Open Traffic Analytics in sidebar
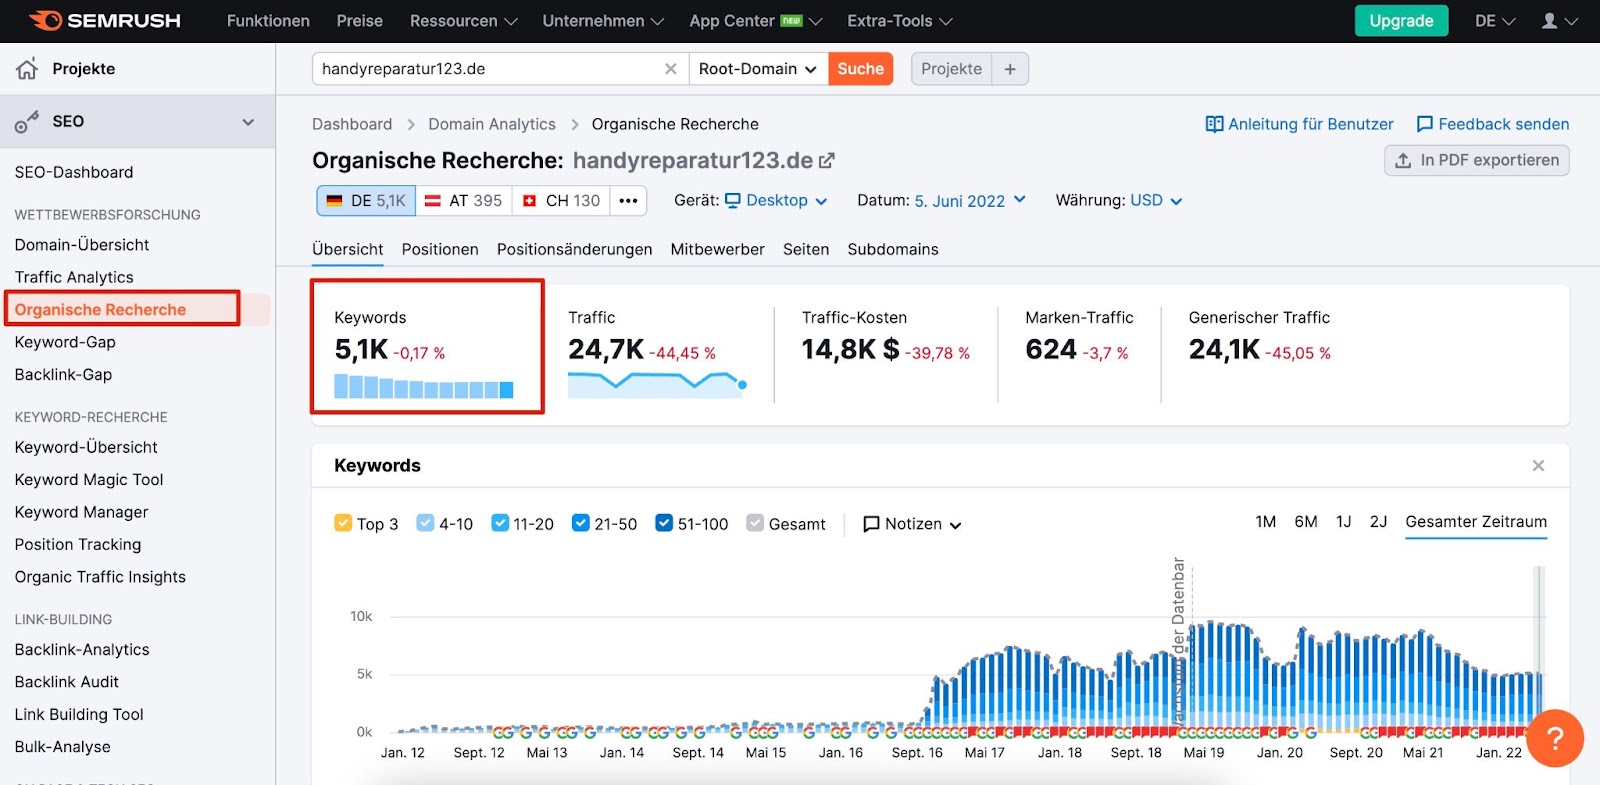The width and height of the screenshot is (1600, 785). [74, 277]
